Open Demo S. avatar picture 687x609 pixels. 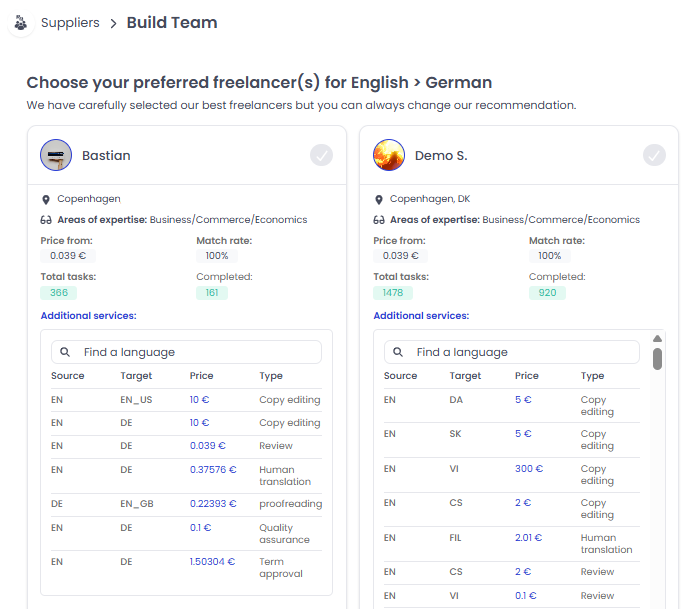coord(389,155)
